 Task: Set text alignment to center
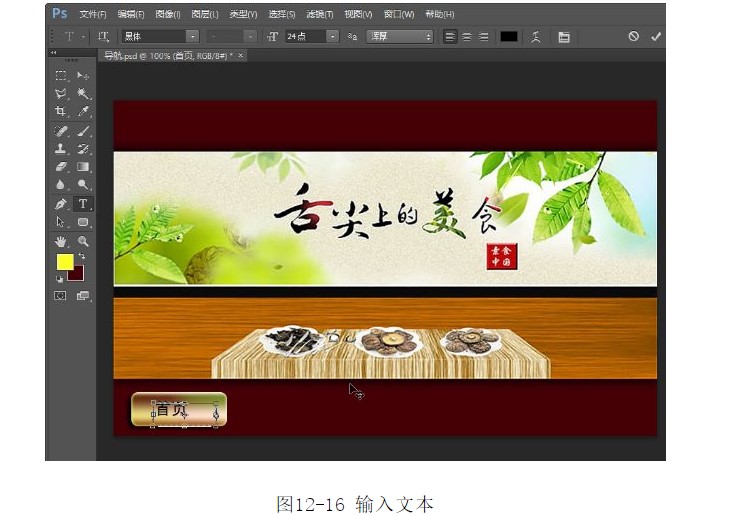[x=466, y=36]
